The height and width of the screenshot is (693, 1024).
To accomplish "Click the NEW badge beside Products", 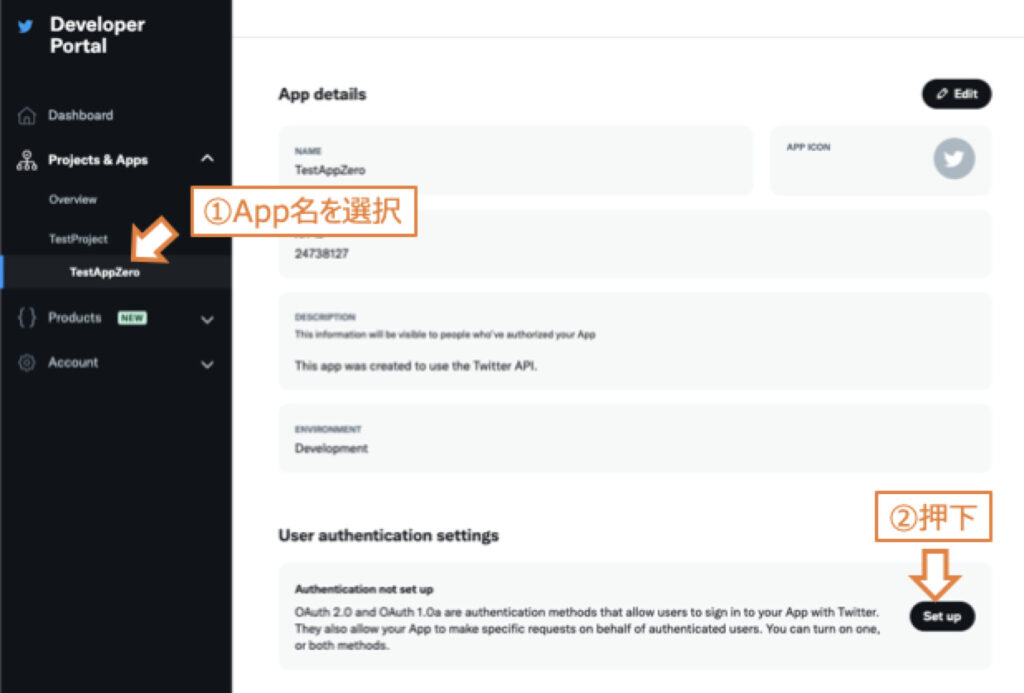I will point(132,317).
